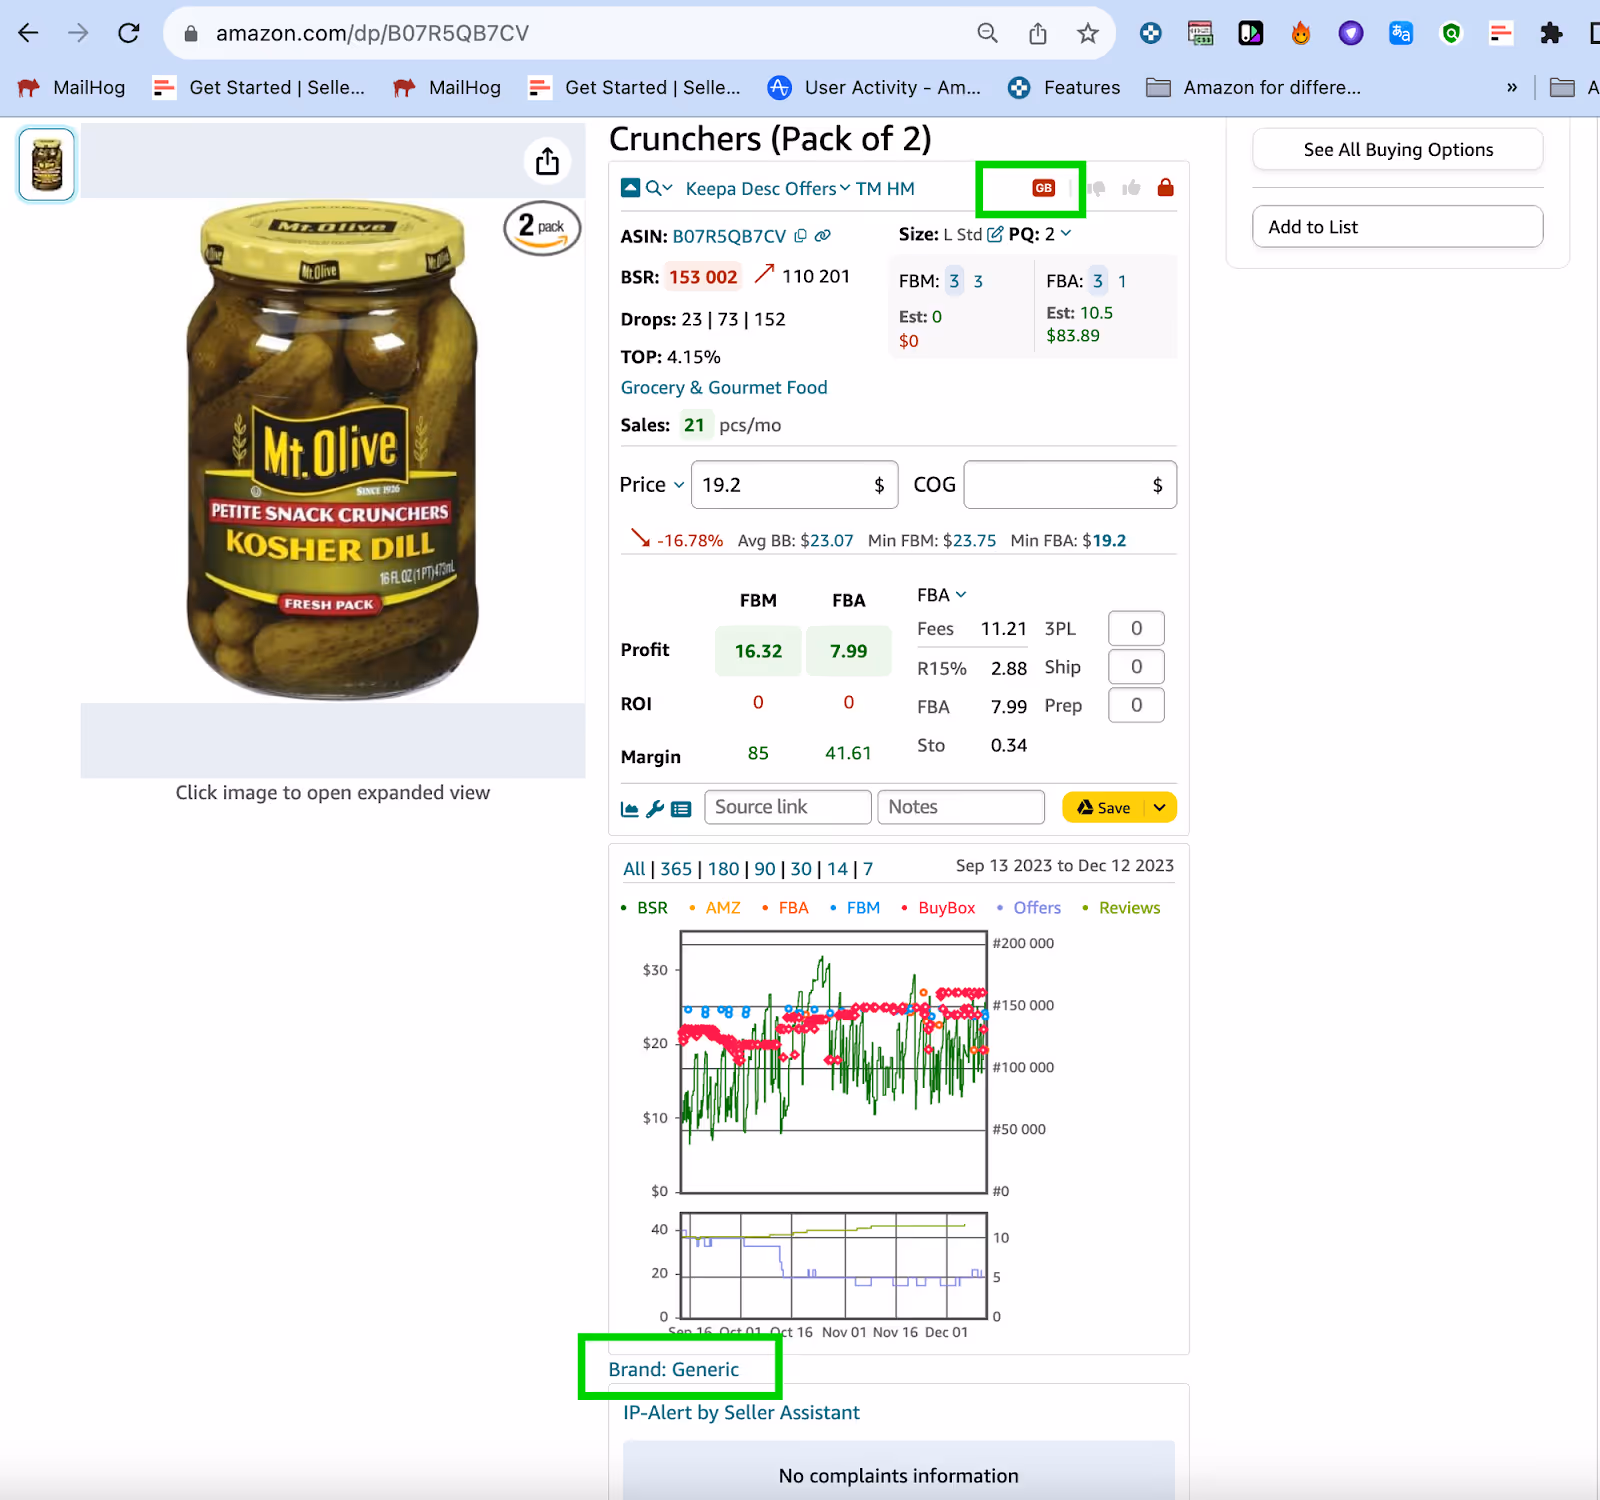This screenshot has width=1600, height=1500.
Task: Select the 365 day chart range
Action: tap(676, 869)
